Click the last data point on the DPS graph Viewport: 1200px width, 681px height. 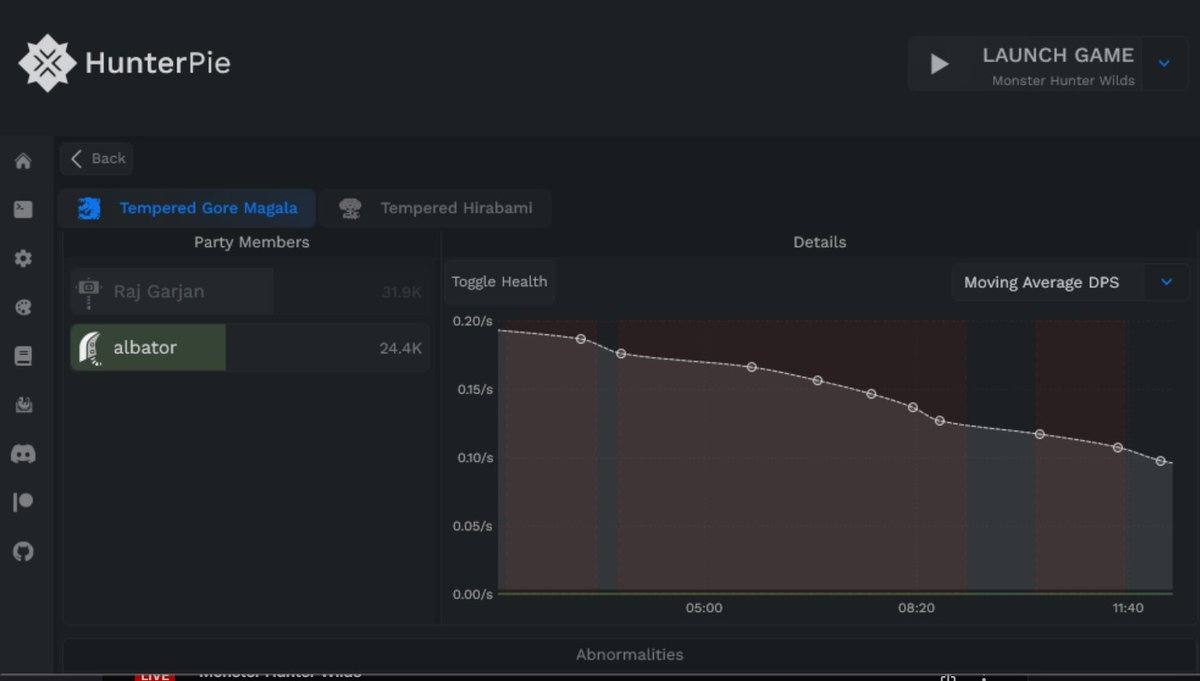pyautogui.click(x=1161, y=461)
